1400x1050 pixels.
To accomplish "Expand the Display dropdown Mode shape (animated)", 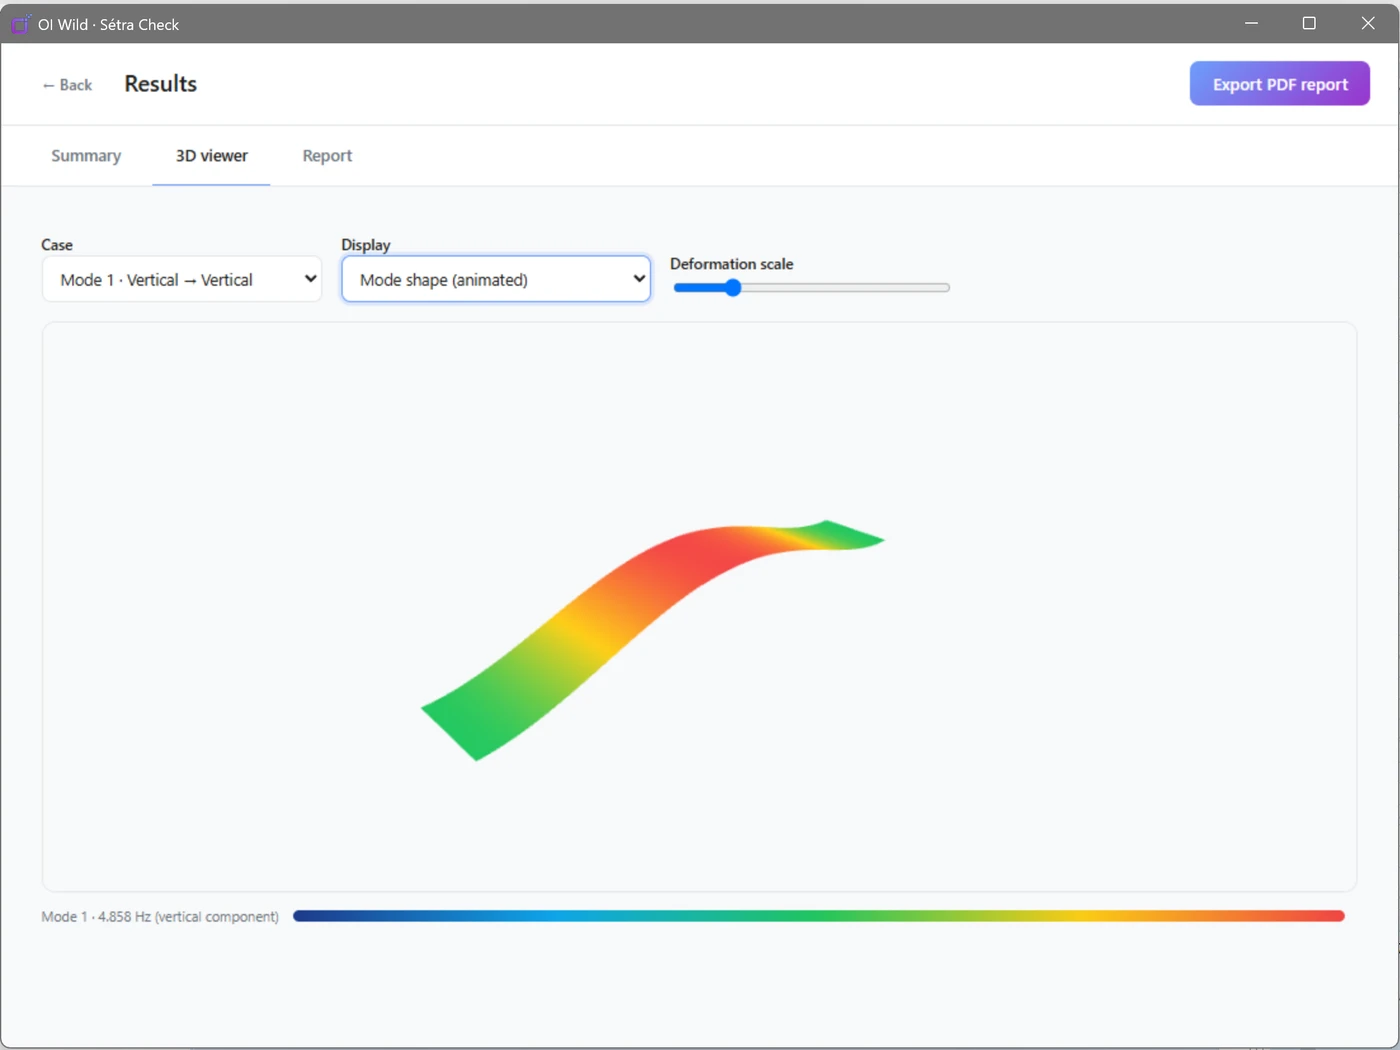I will 496,280.
